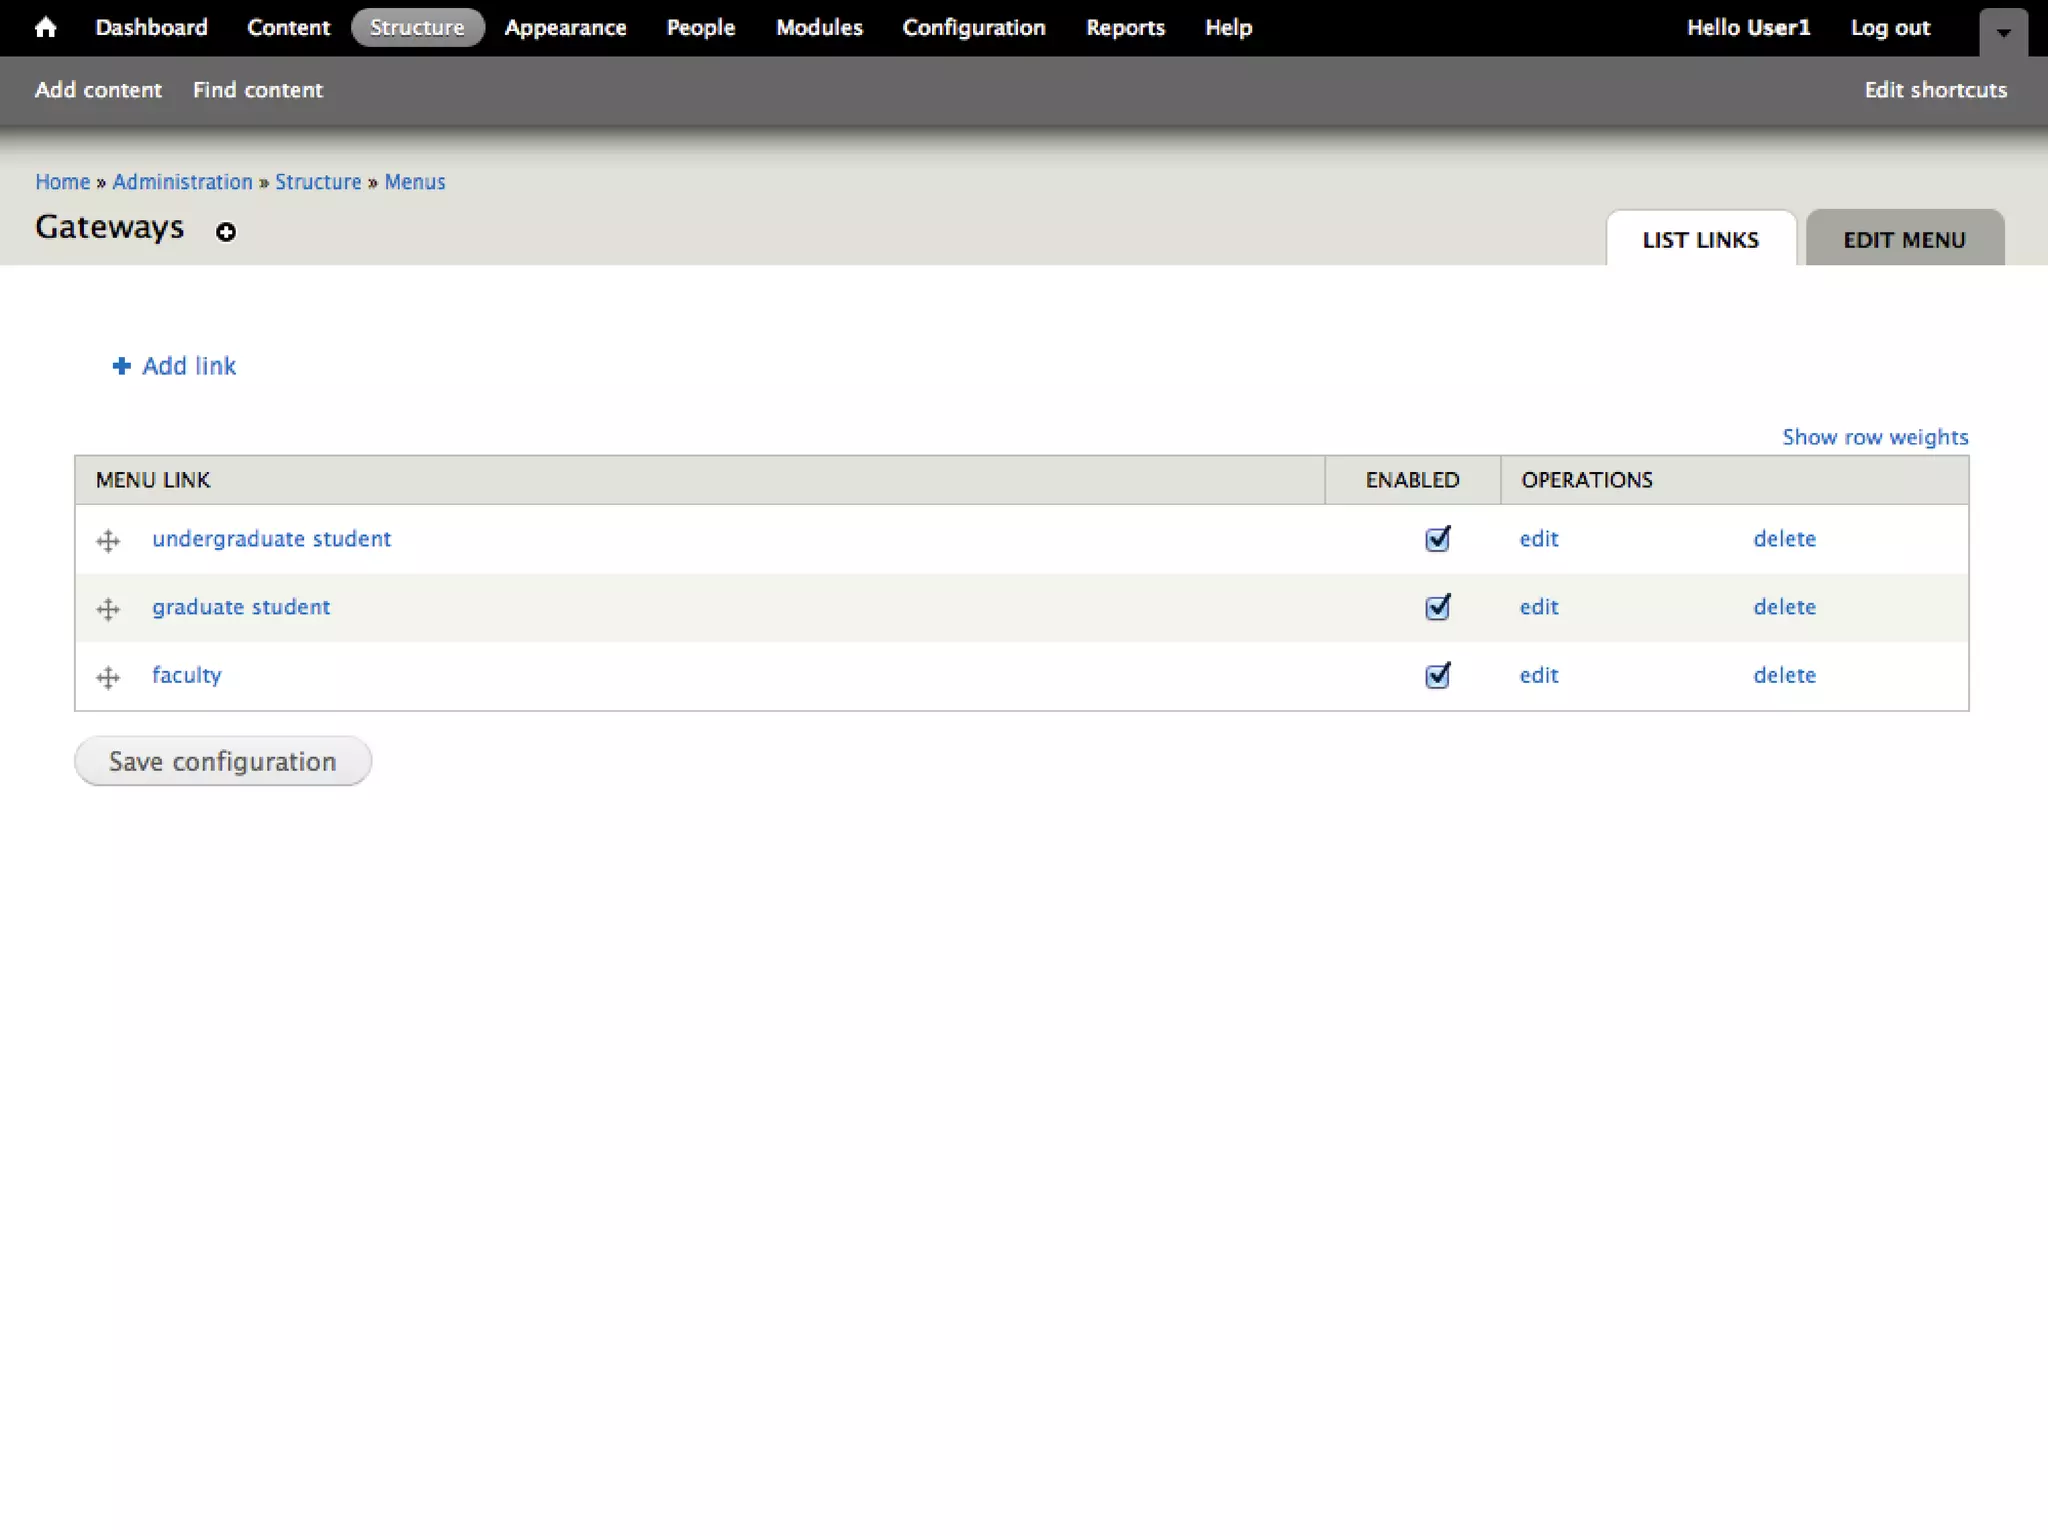This screenshot has height=1536, width=2048.
Task: Open the Edit shortcuts link
Action: 1935,90
